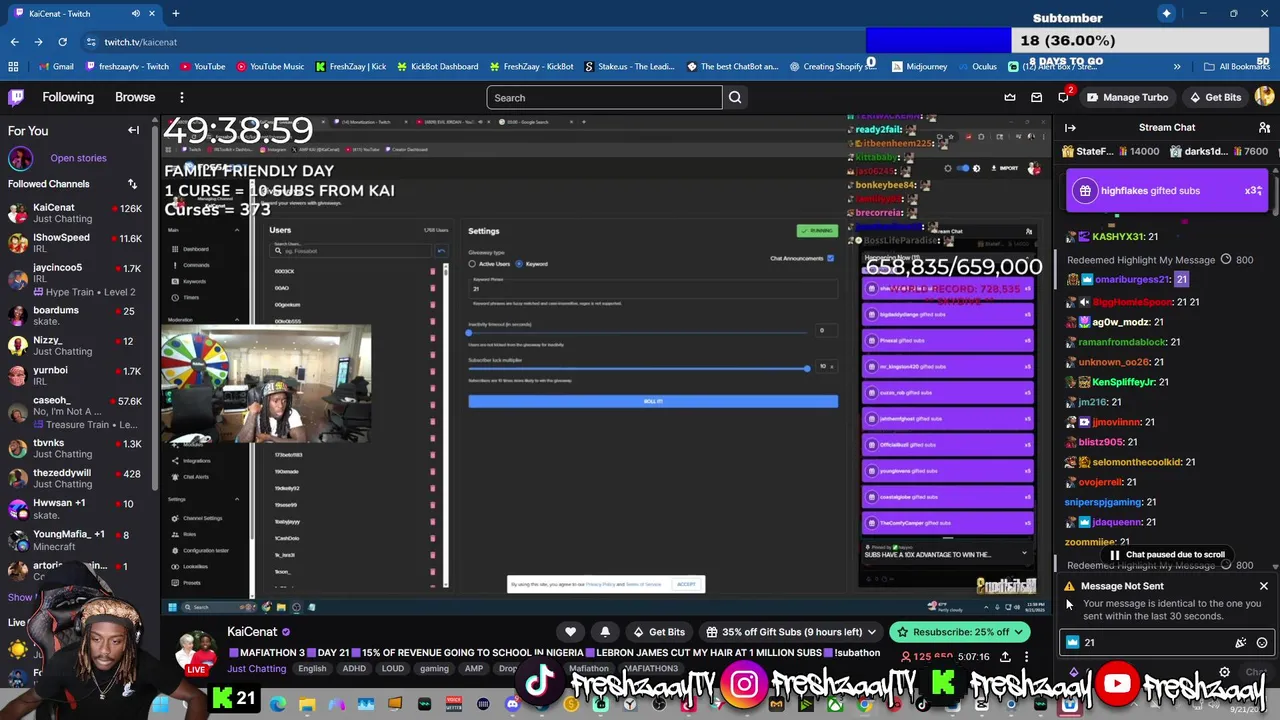Open the chat community users icon
Viewport: 1280px width, 720px height.
coord(1264,127)
